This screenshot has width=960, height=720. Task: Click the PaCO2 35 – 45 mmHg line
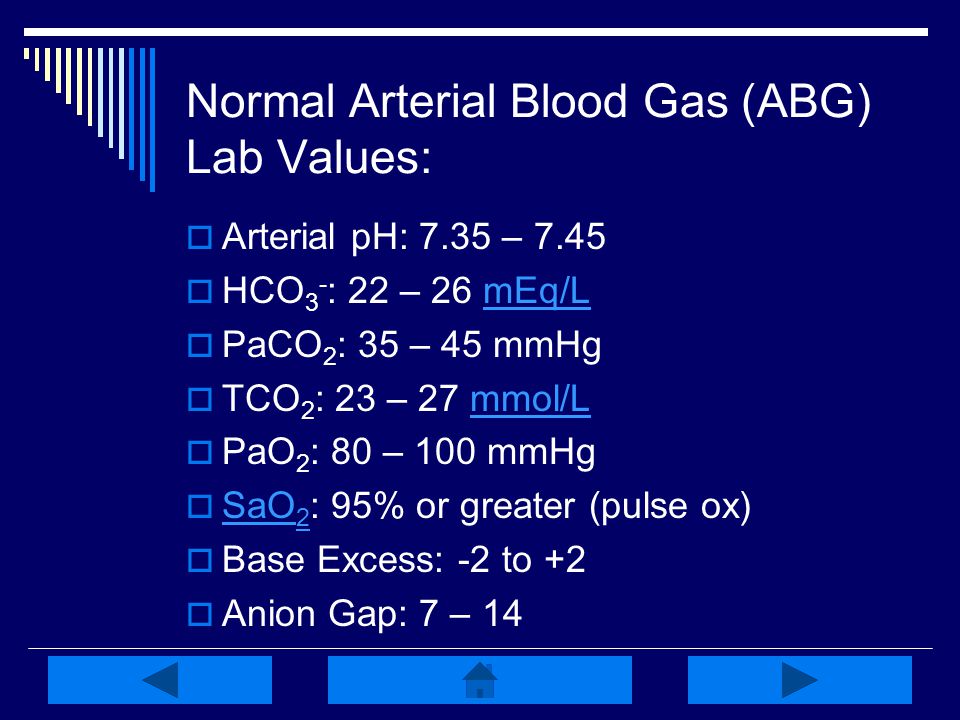[x=411, y=347]
